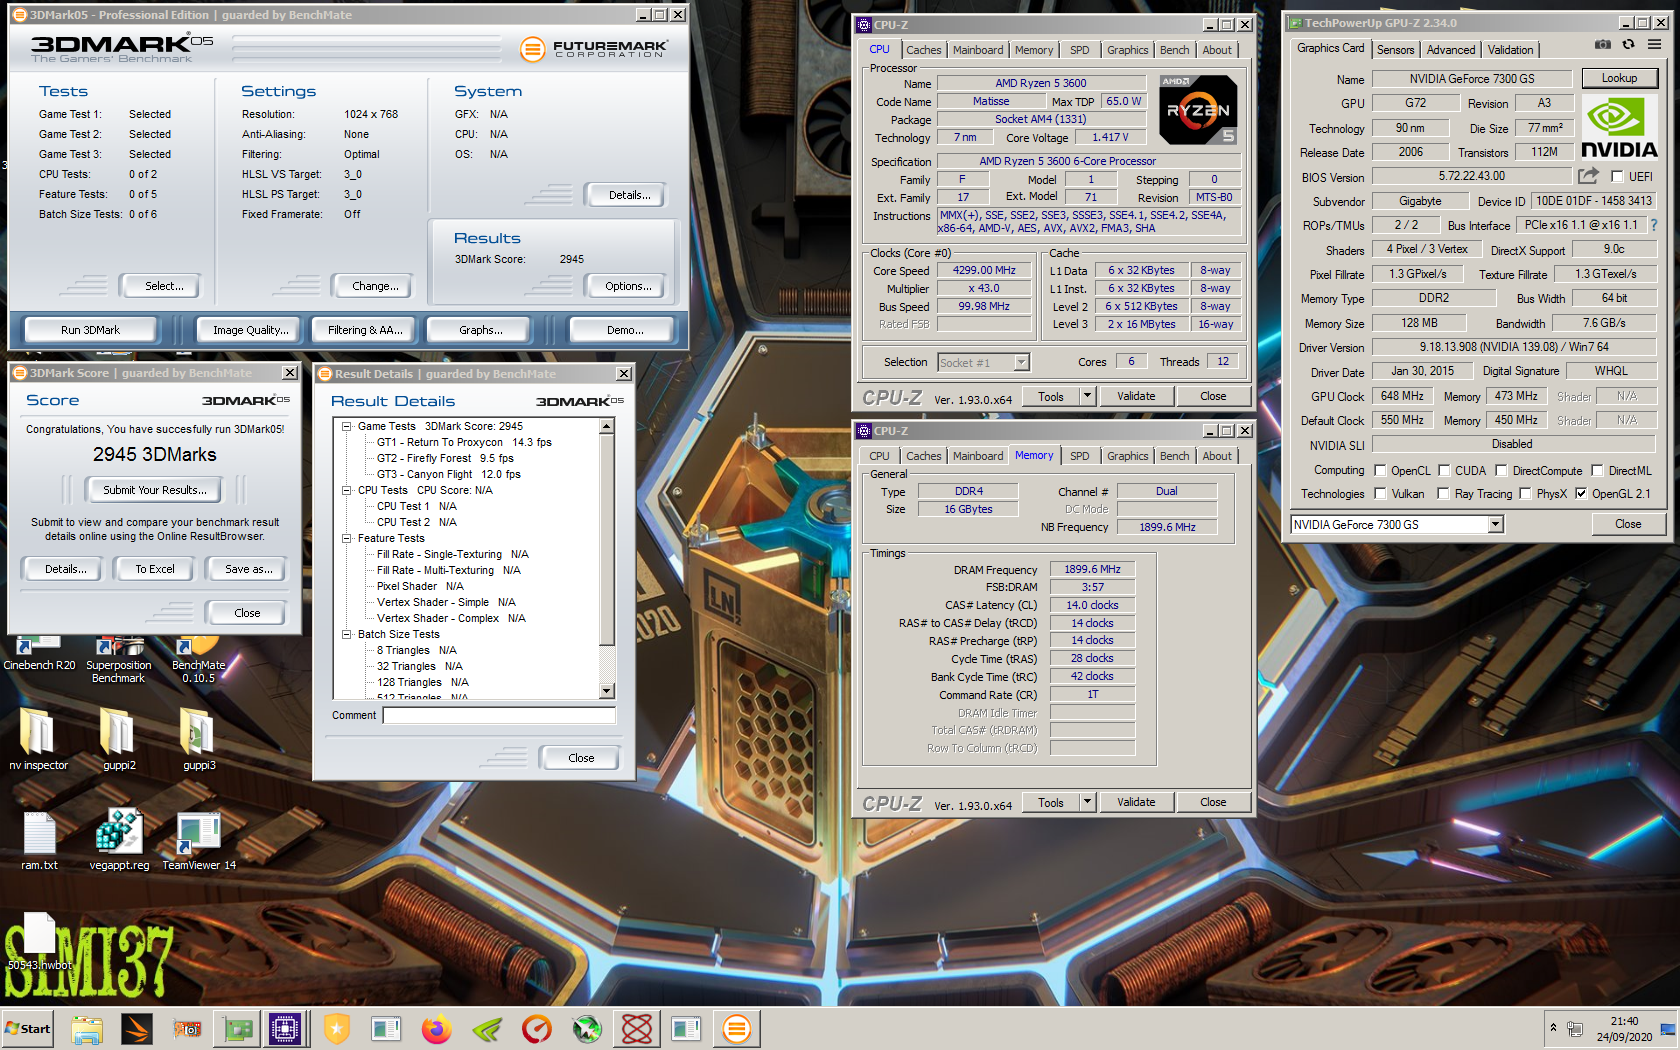
Task: Switch to Validation tab in GPU-Z
Action: 1510,49
